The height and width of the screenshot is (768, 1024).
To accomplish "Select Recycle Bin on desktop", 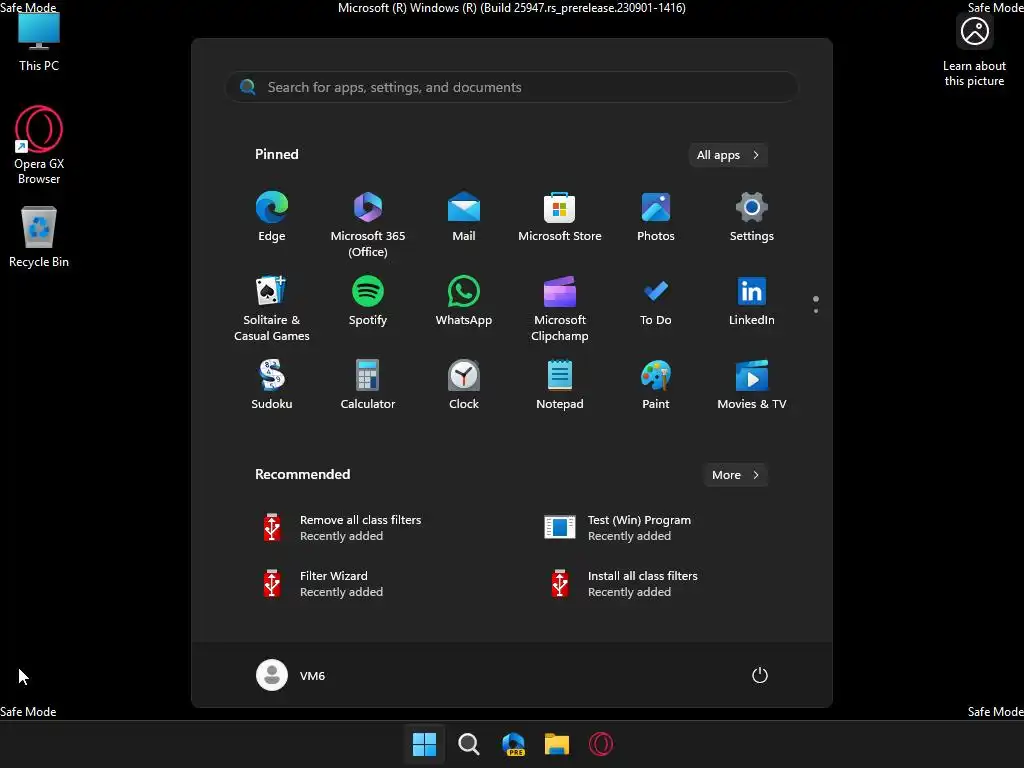I will coord(39,236).
